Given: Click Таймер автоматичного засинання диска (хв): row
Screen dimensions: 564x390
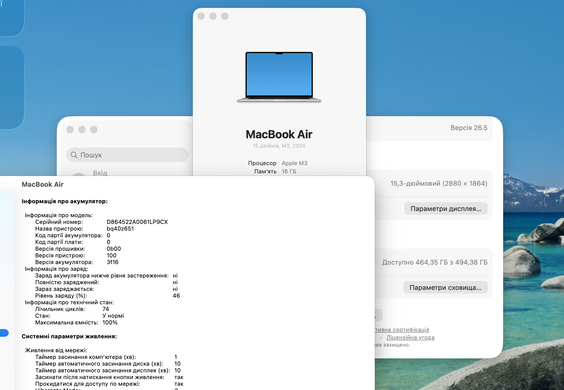Looking at the screenshot, I should 108,364.
